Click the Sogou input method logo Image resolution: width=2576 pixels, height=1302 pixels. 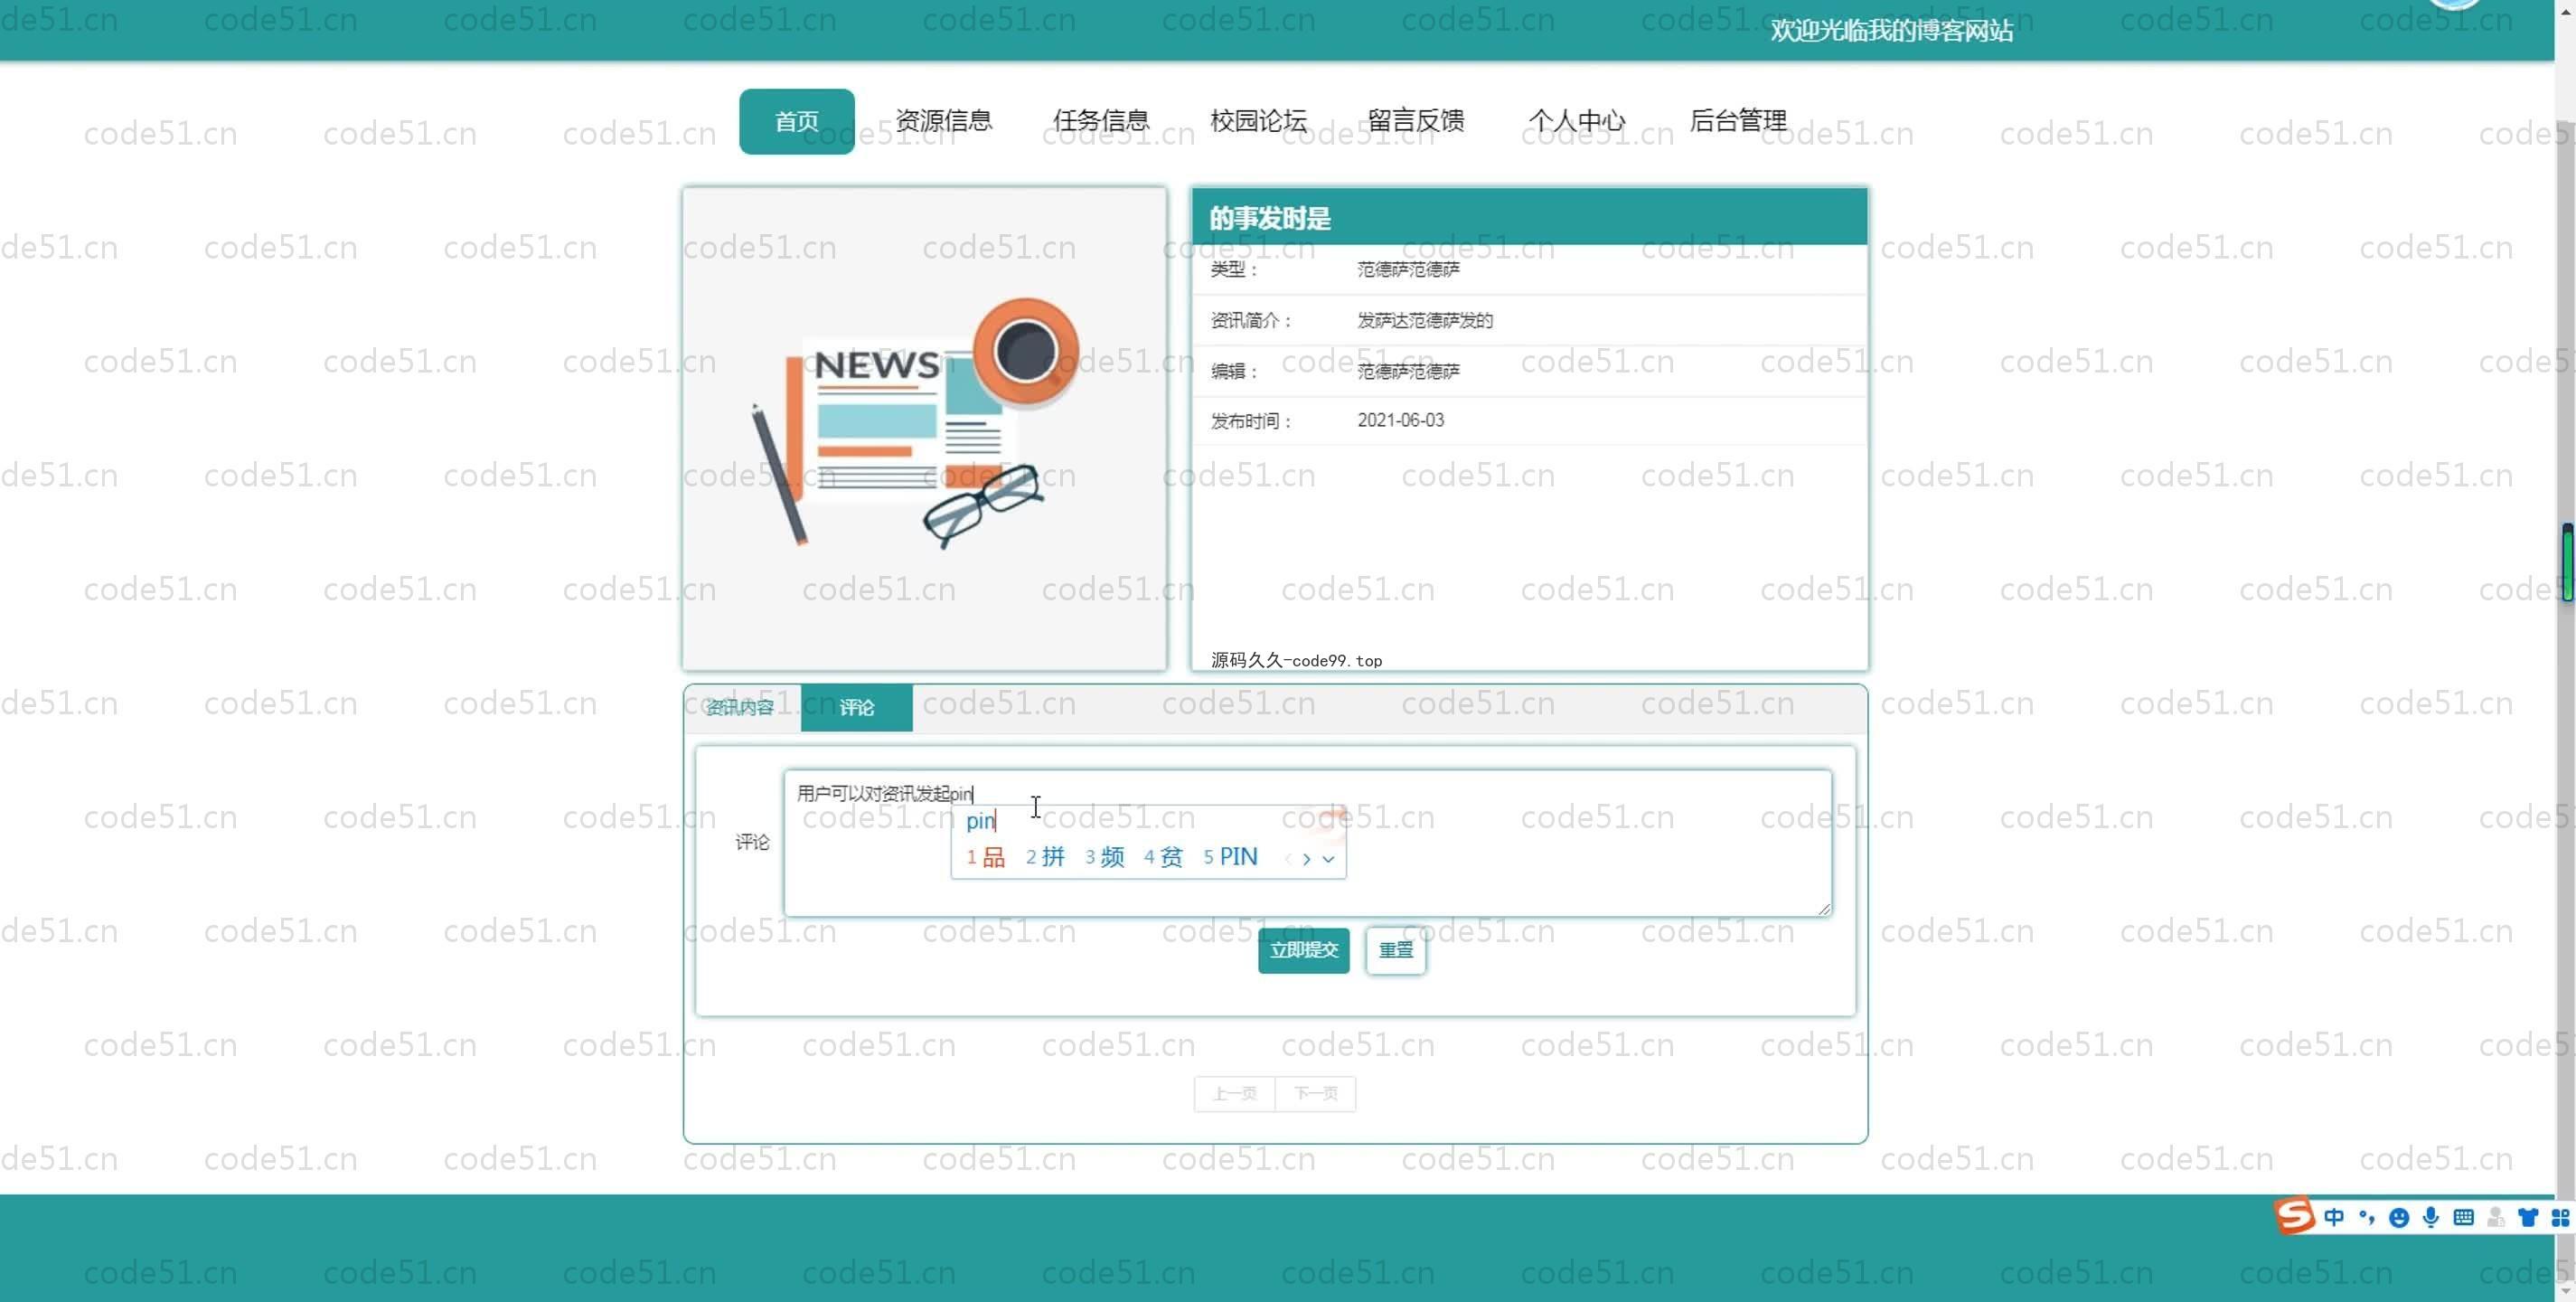pyautogui.click(x=2294, y=1216)
